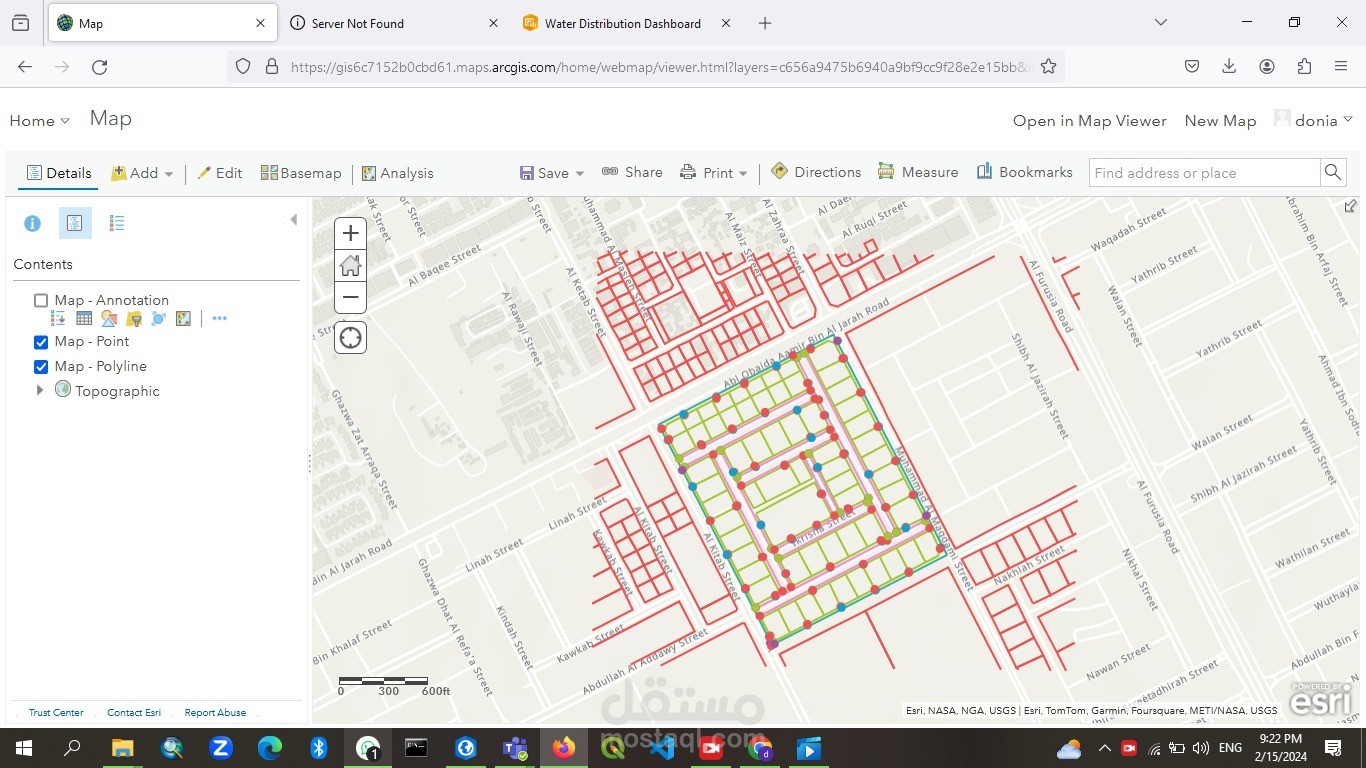
Task: Expand map attribution in map corner
Action: tap(1350, 206)
